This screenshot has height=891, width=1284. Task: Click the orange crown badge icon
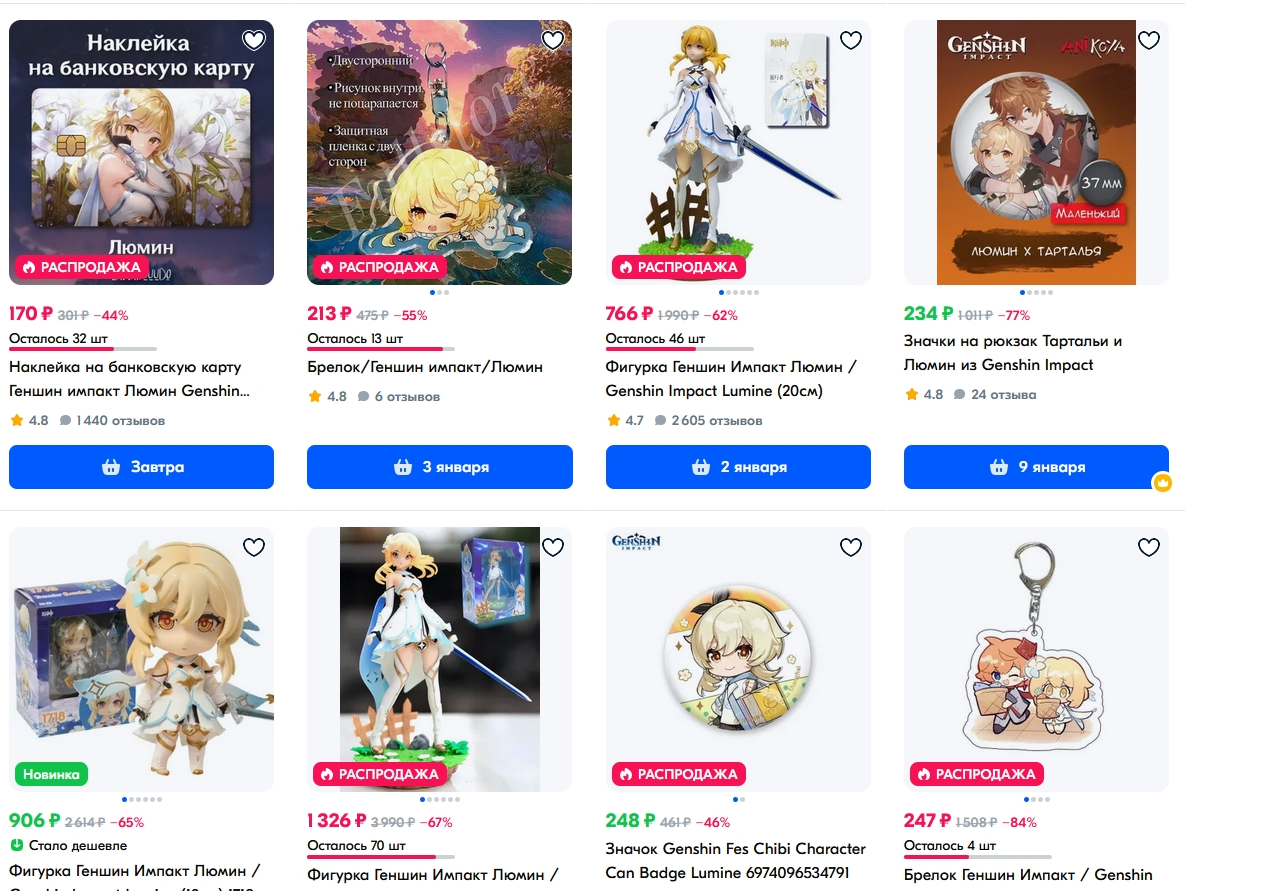pos(1162,483)
